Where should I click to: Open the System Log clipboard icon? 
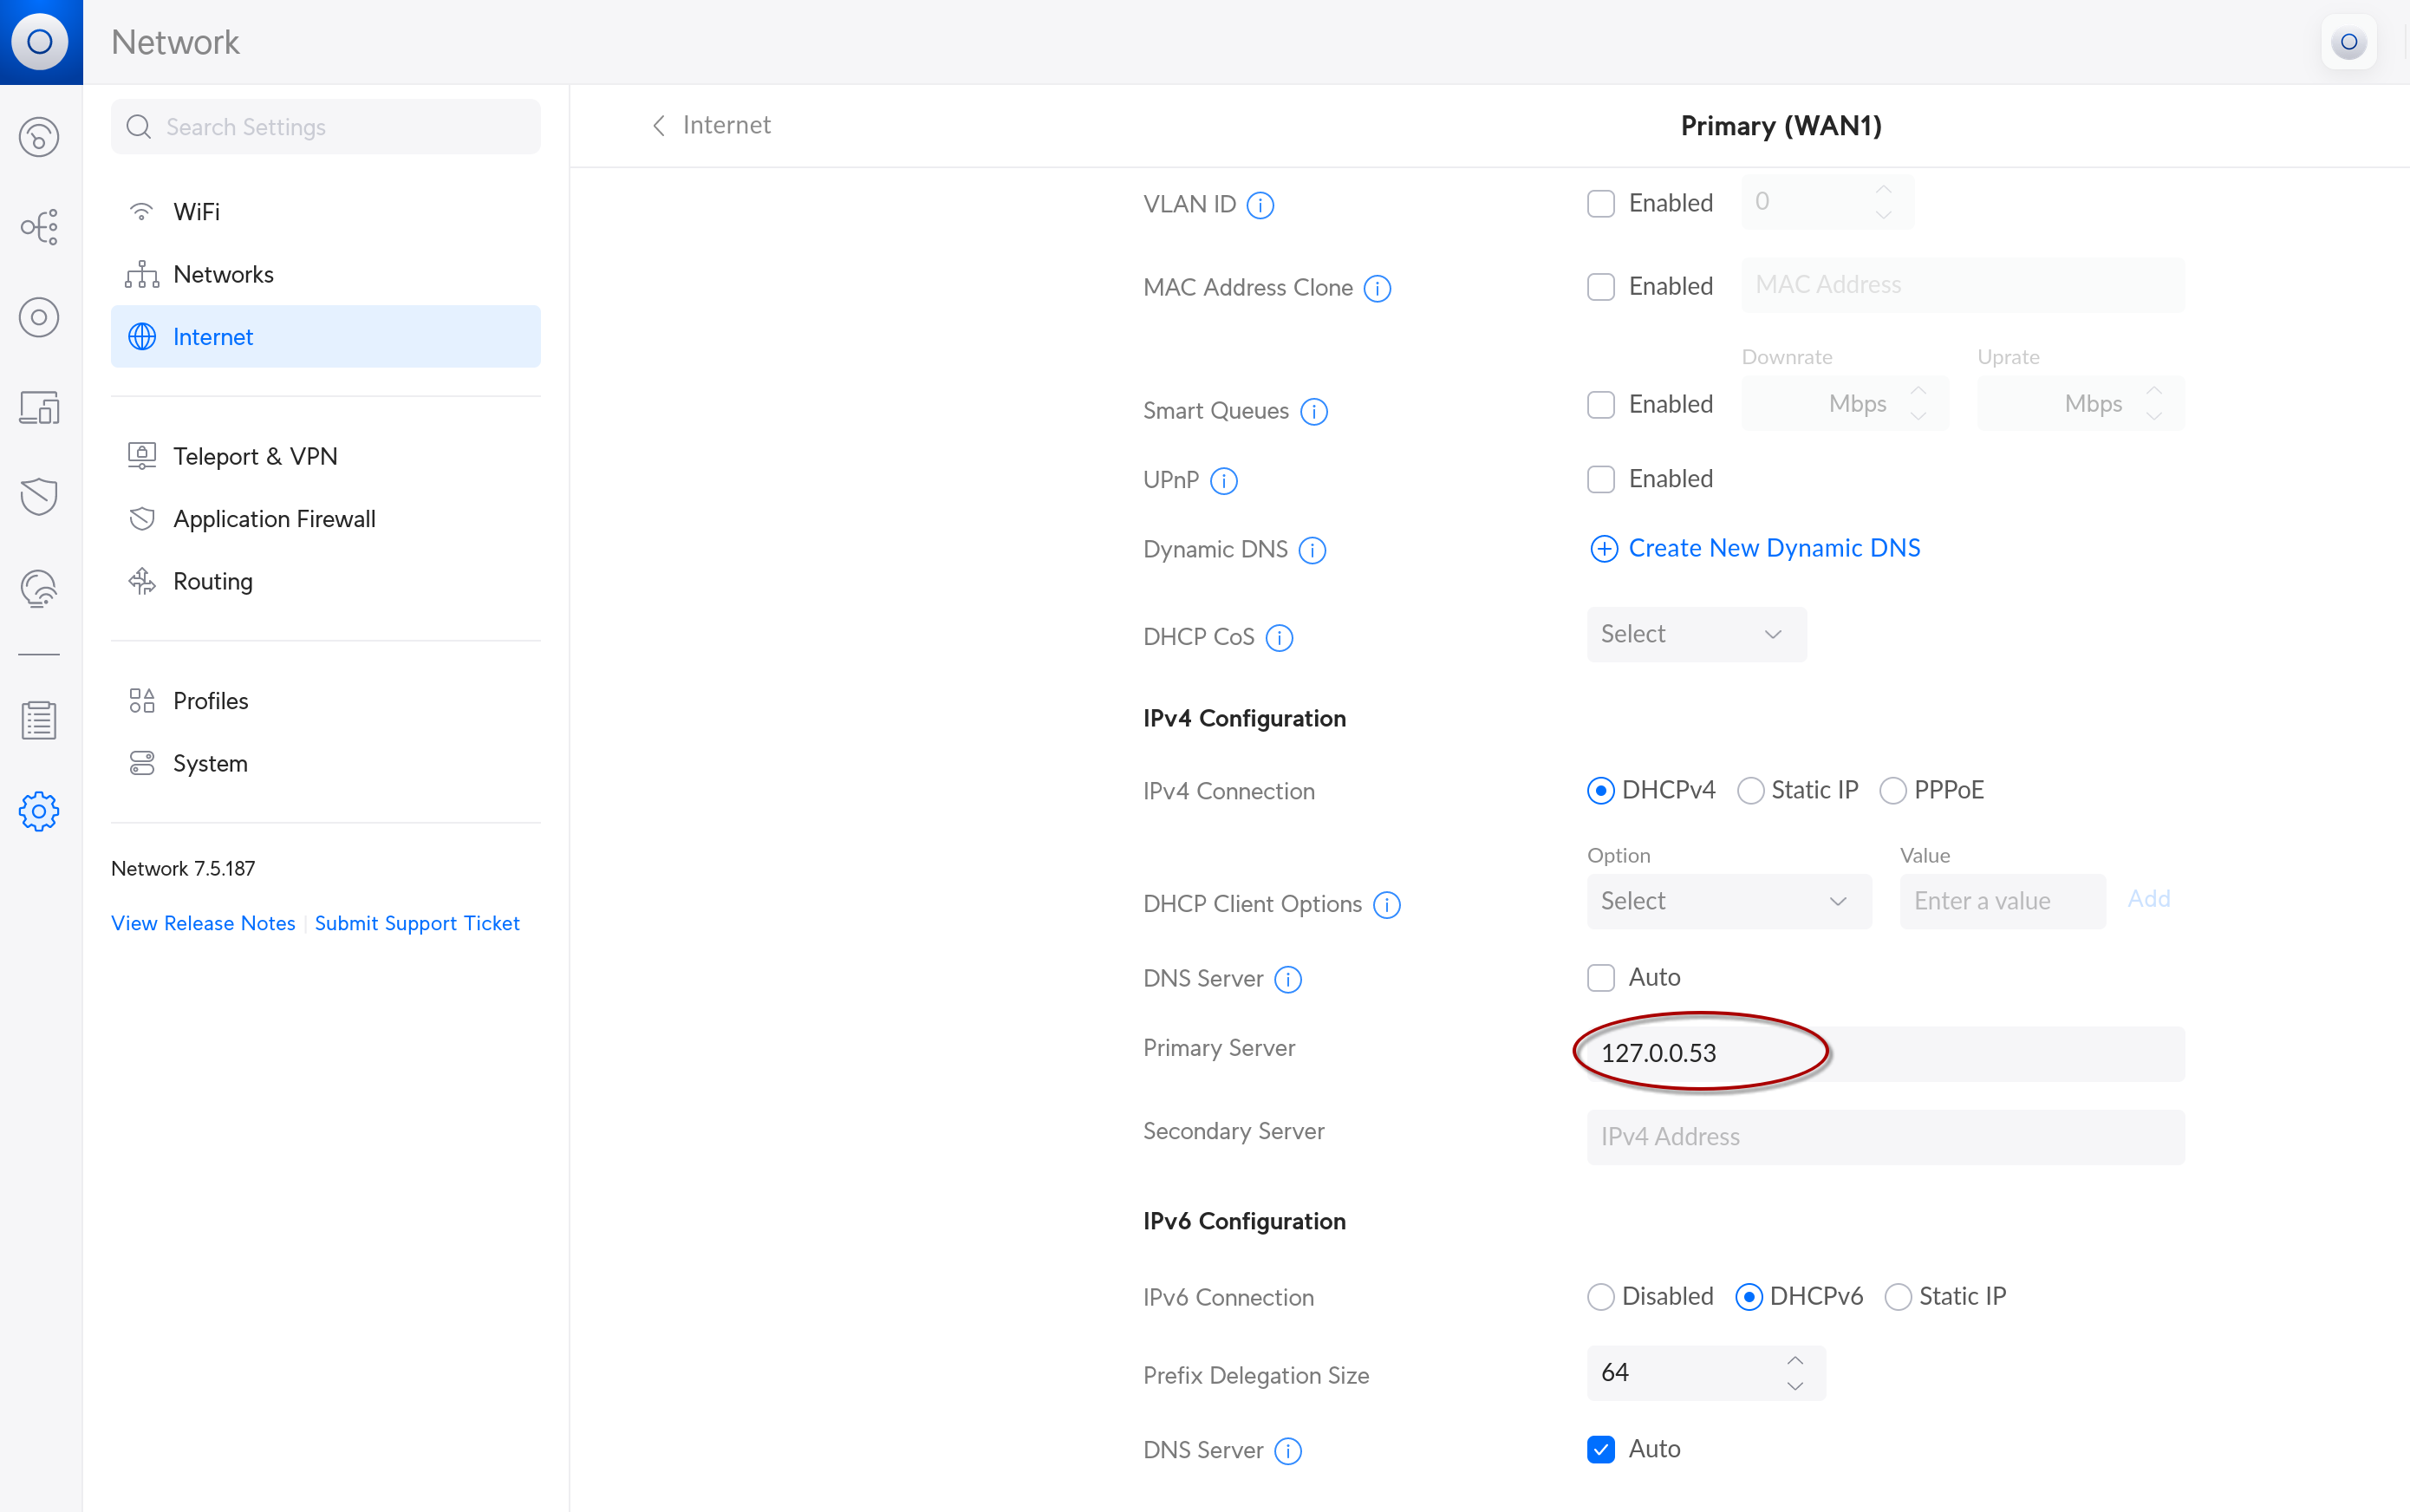click(x=39, y=719)
